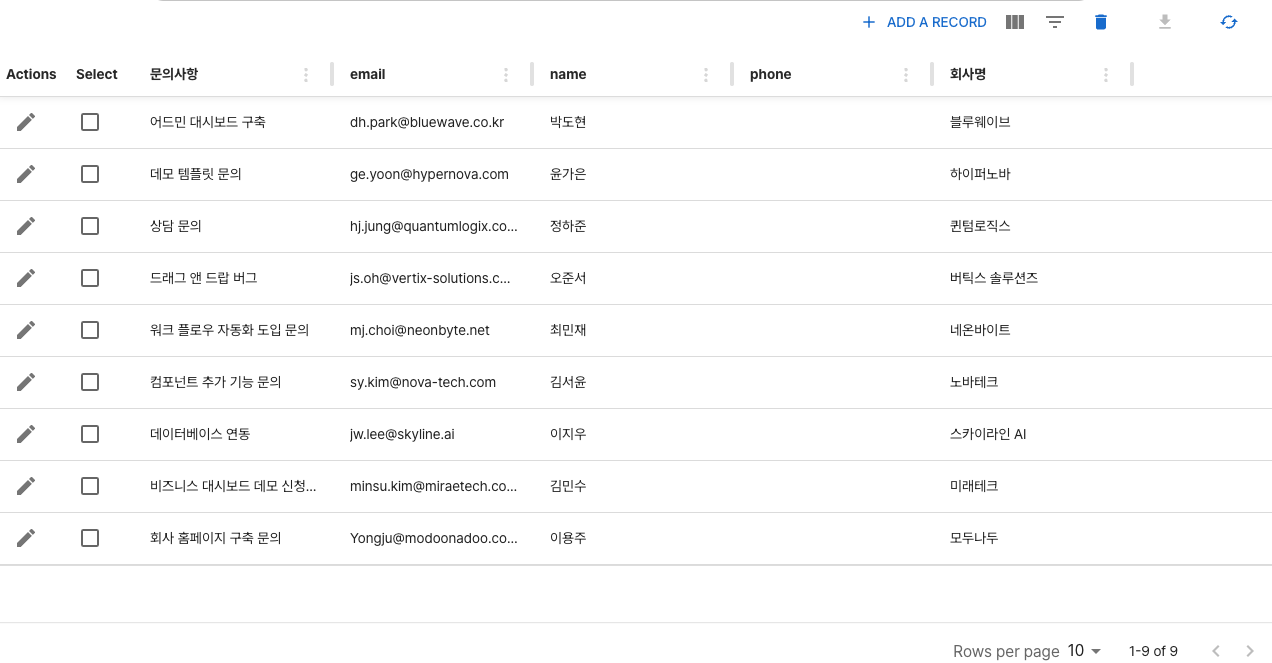Click the company cell 블루웨이브
1272x663 pixels.
tap(980, 122)
